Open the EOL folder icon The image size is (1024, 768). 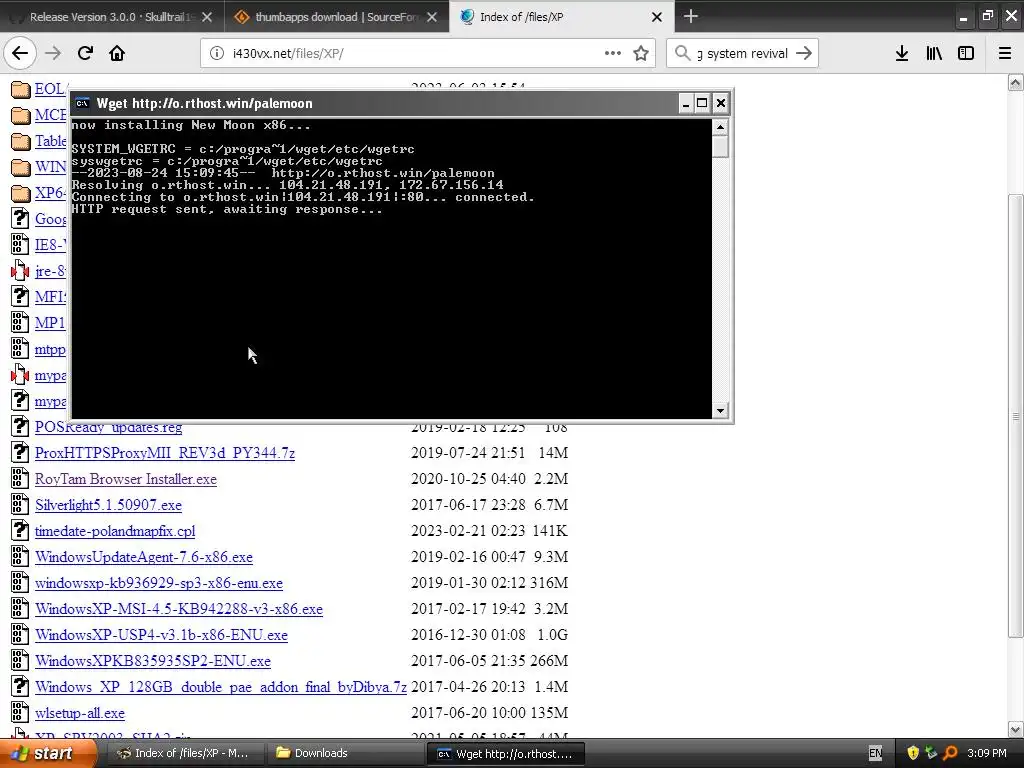(x=21, y=89)
